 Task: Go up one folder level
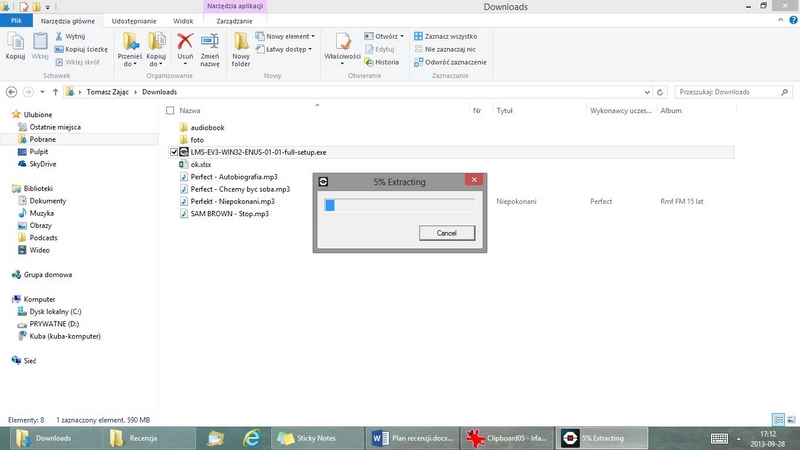[55, 92]
